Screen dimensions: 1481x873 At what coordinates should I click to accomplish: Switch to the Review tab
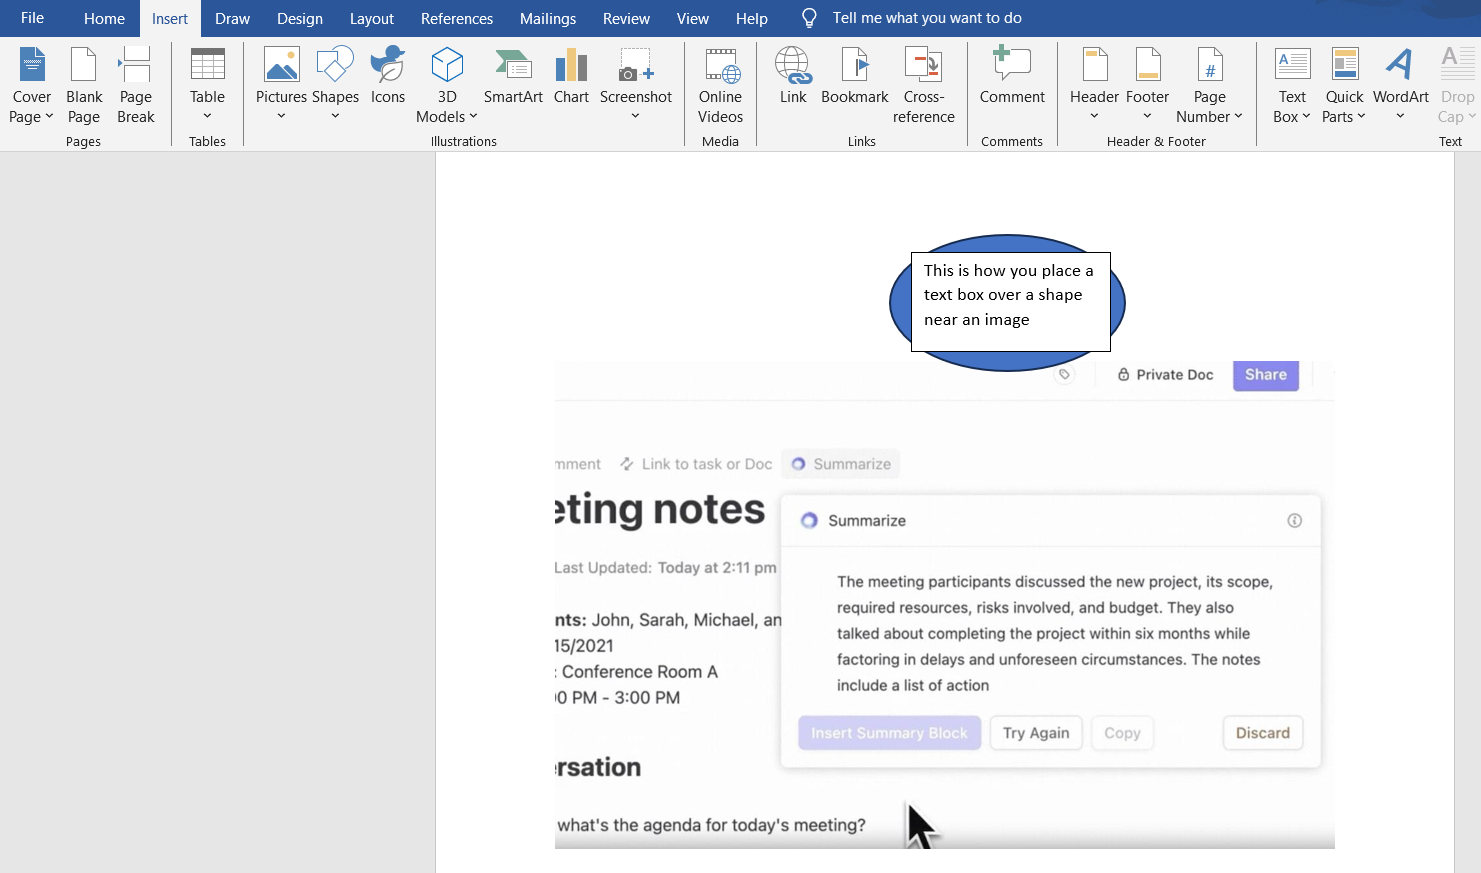coord(626,18)
